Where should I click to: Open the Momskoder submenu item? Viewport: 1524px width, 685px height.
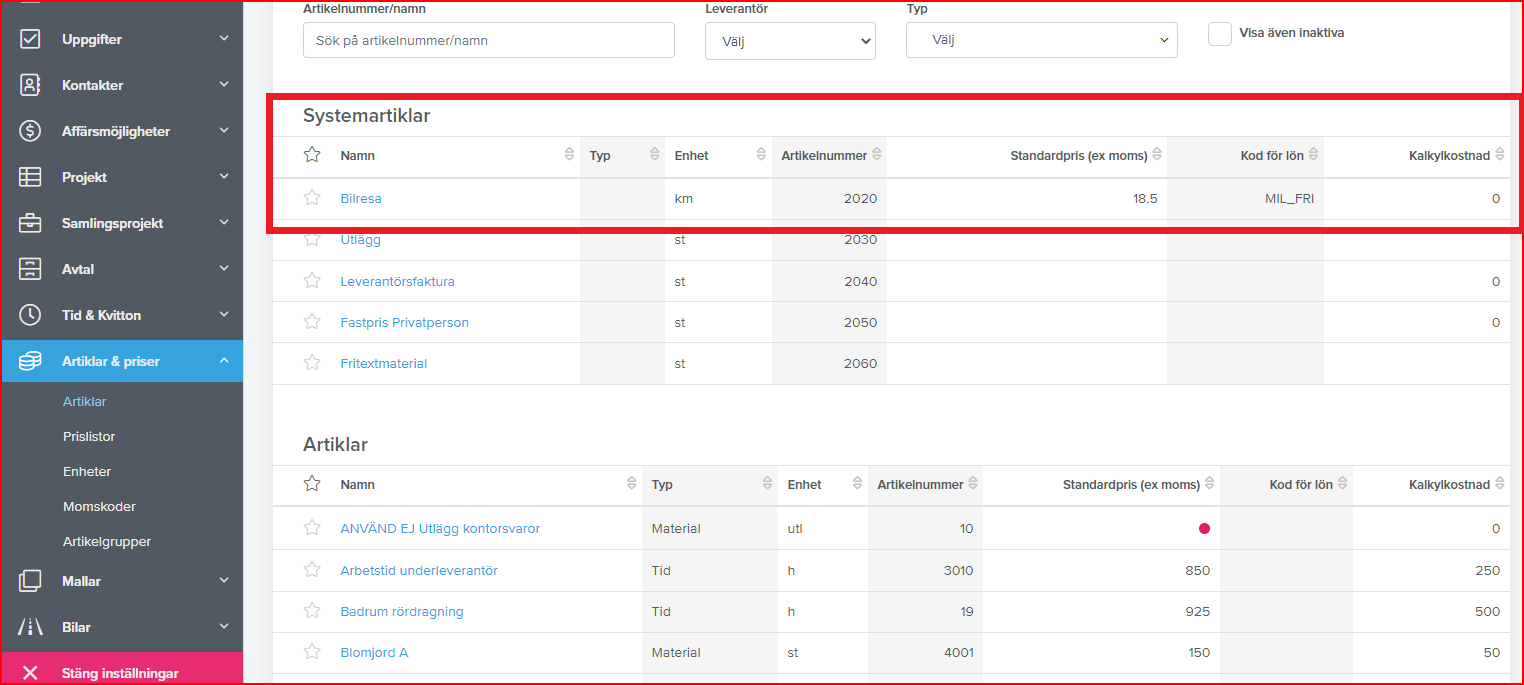[99, 506]
